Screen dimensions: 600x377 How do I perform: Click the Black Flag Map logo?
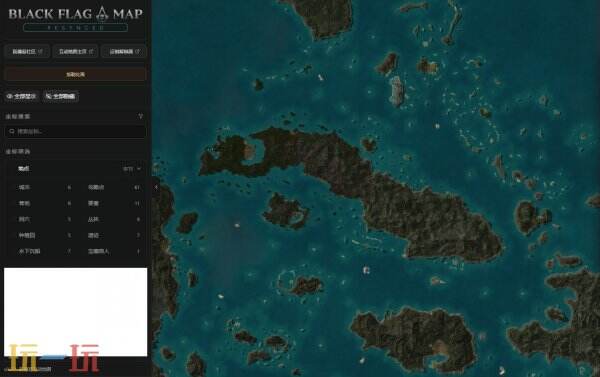pos(75,14)
